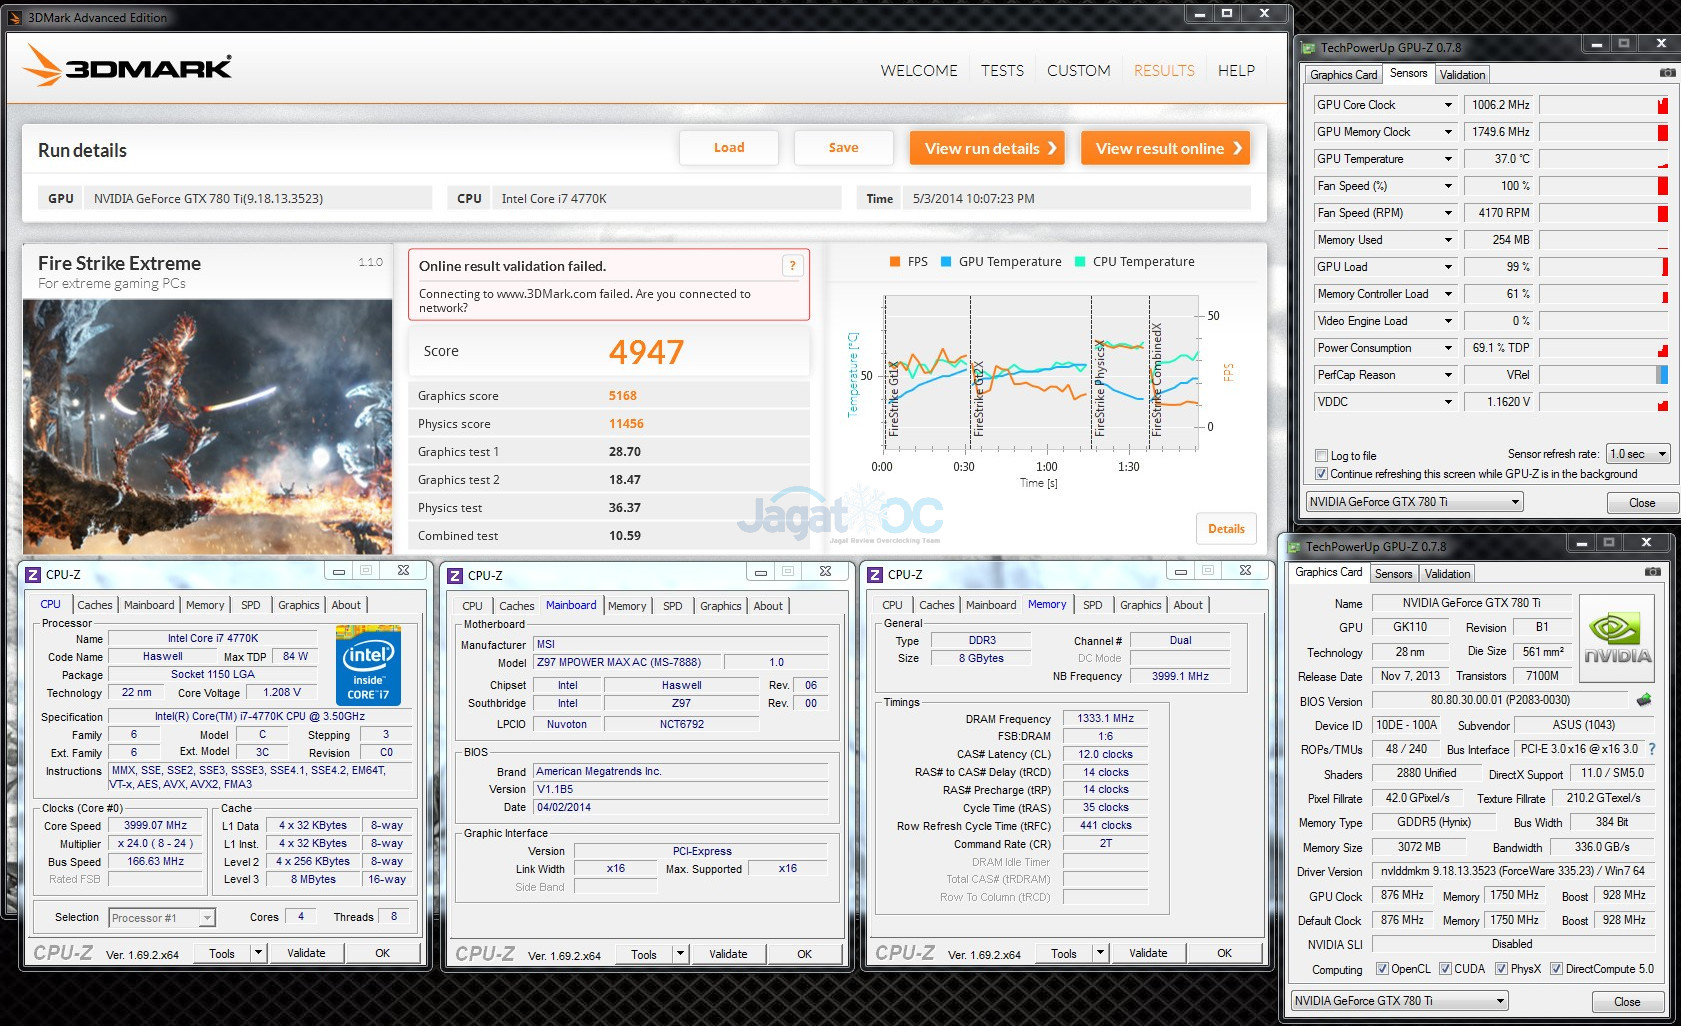This screenshot has height=1026, width=1681.
Task: Uncheck Continue refreshing while GPU-Z in background
Action: point(1322,474)
